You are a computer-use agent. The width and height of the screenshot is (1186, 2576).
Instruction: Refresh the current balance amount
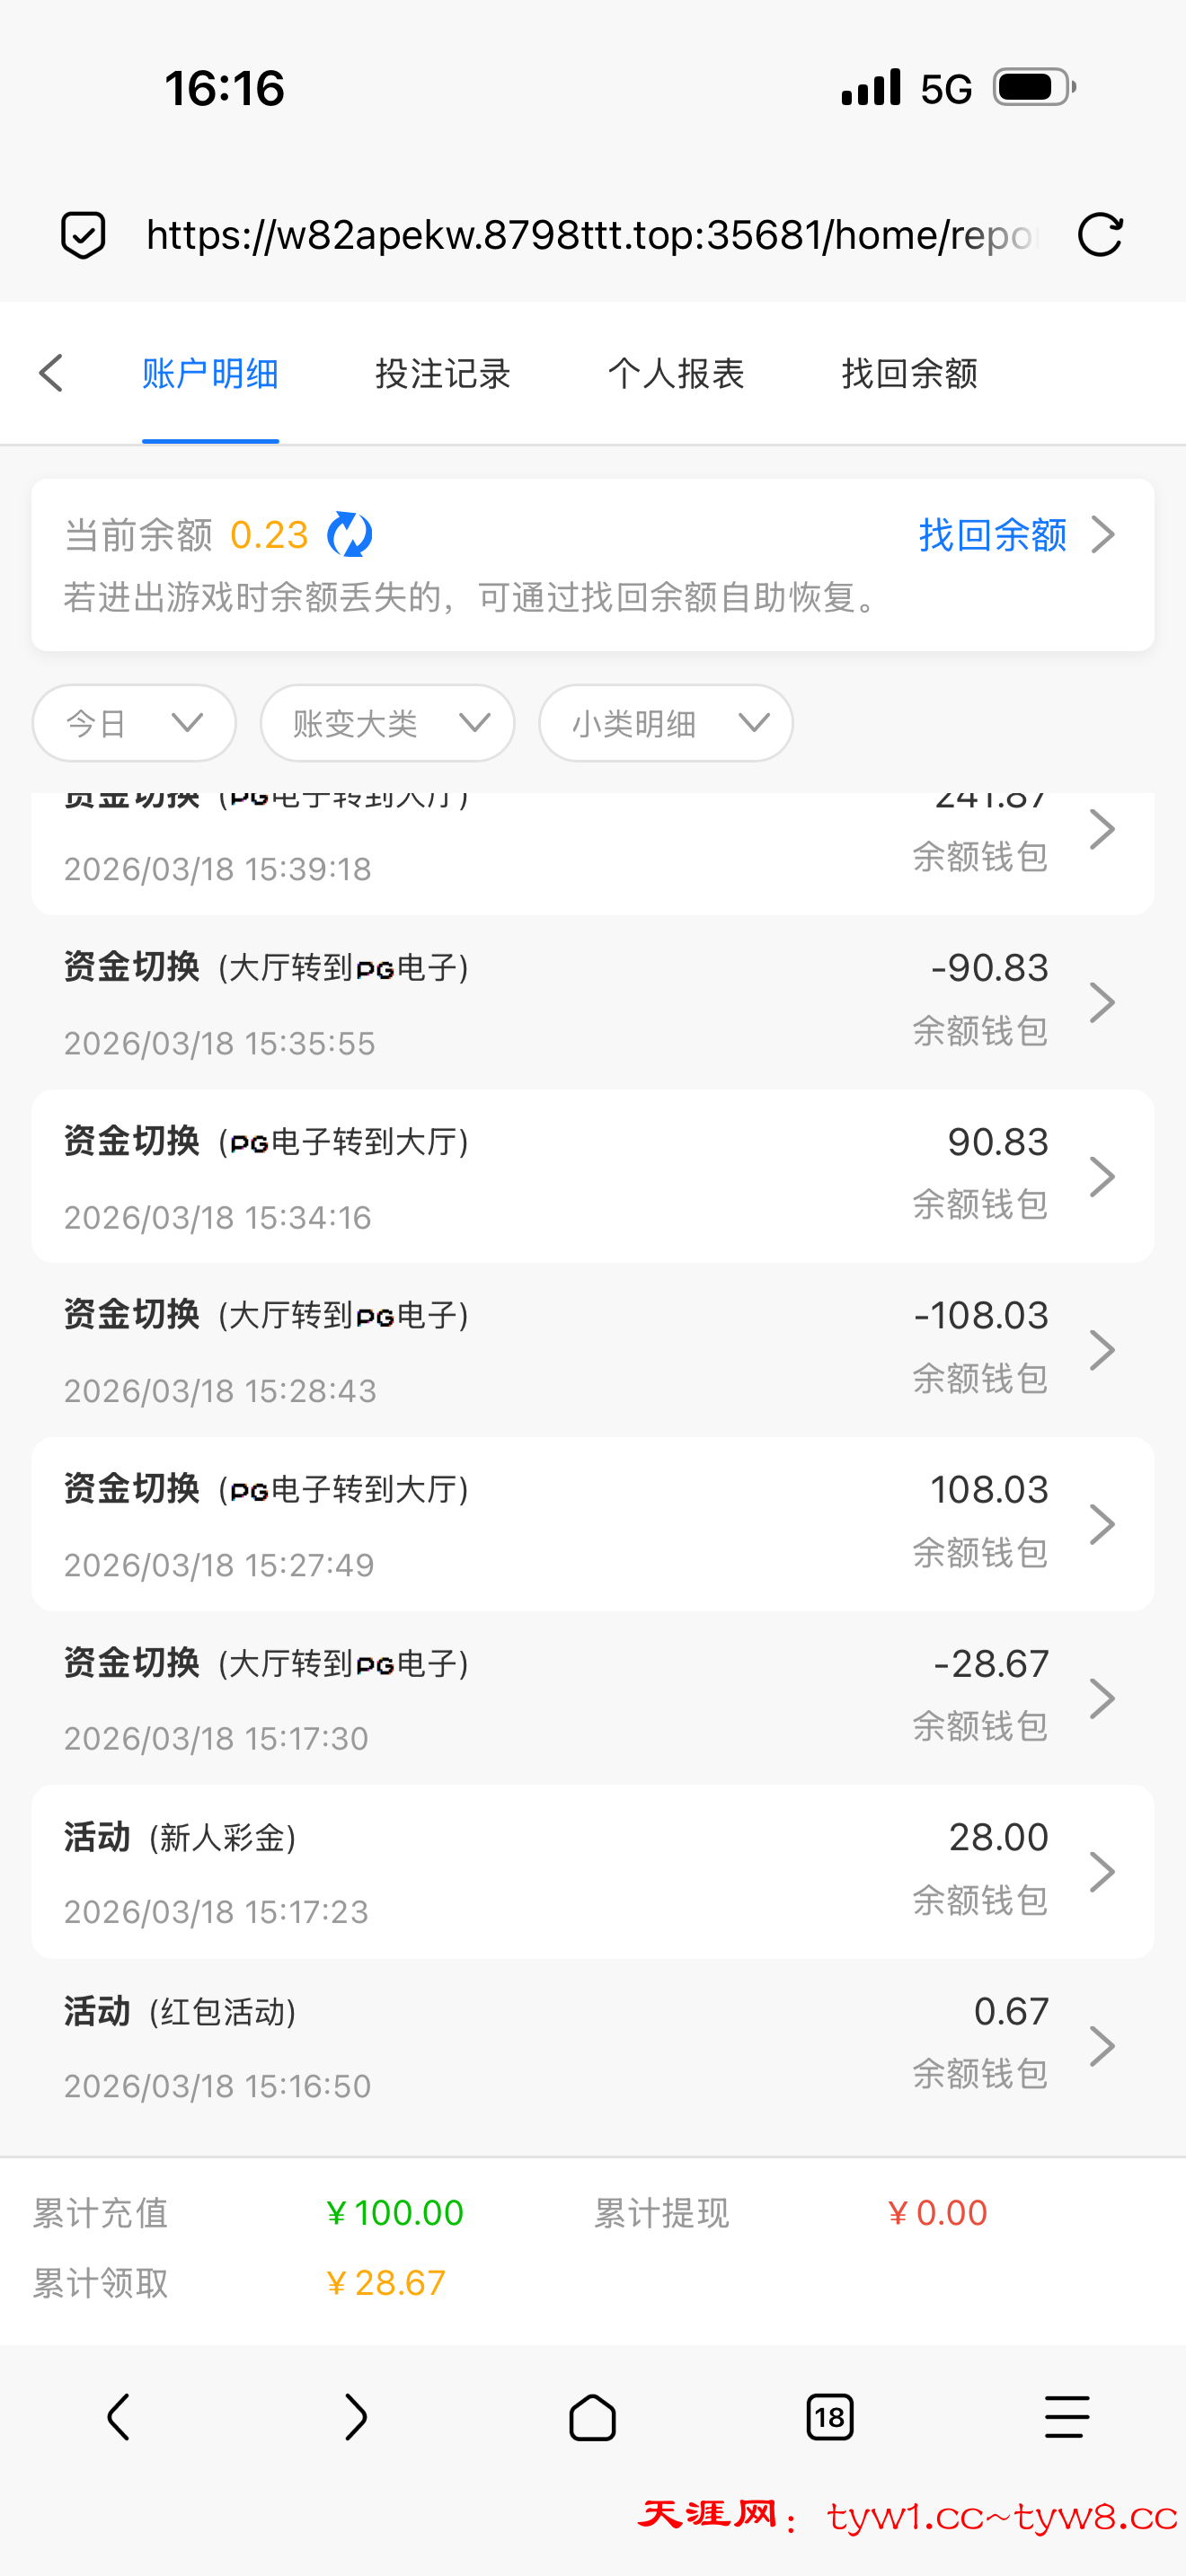350,535
